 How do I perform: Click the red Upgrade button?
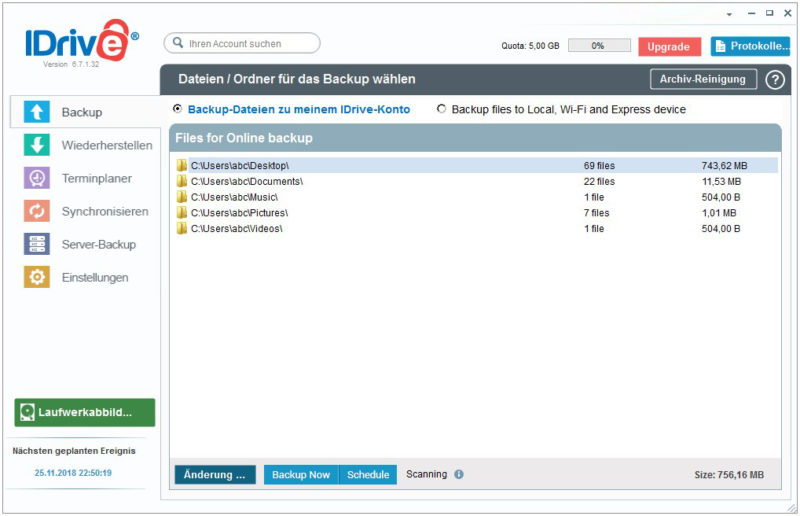669,46
